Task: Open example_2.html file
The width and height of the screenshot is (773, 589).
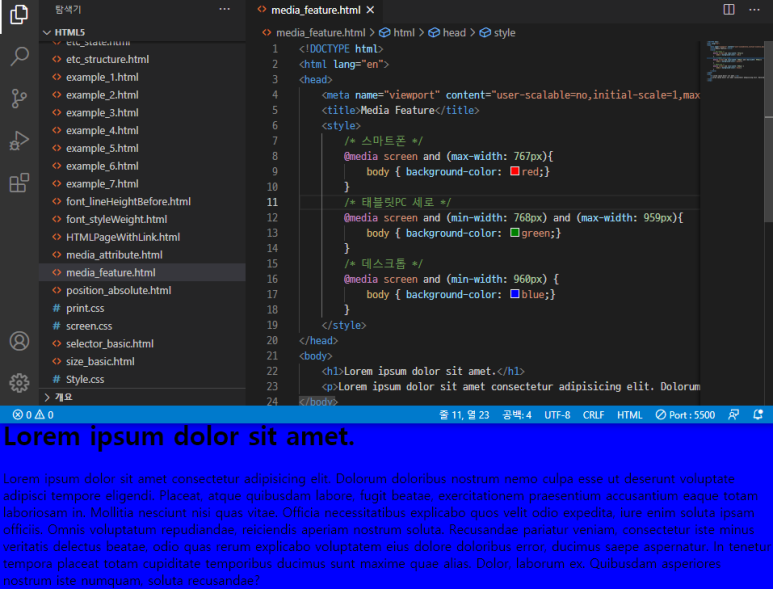Action: click(x=142, y=95)
